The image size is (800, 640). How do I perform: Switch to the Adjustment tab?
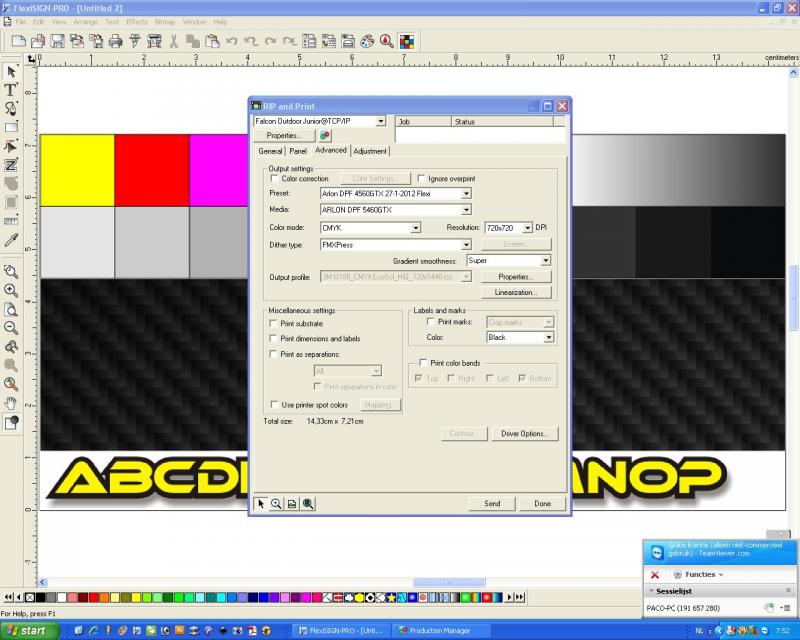[x=370, y=151]
